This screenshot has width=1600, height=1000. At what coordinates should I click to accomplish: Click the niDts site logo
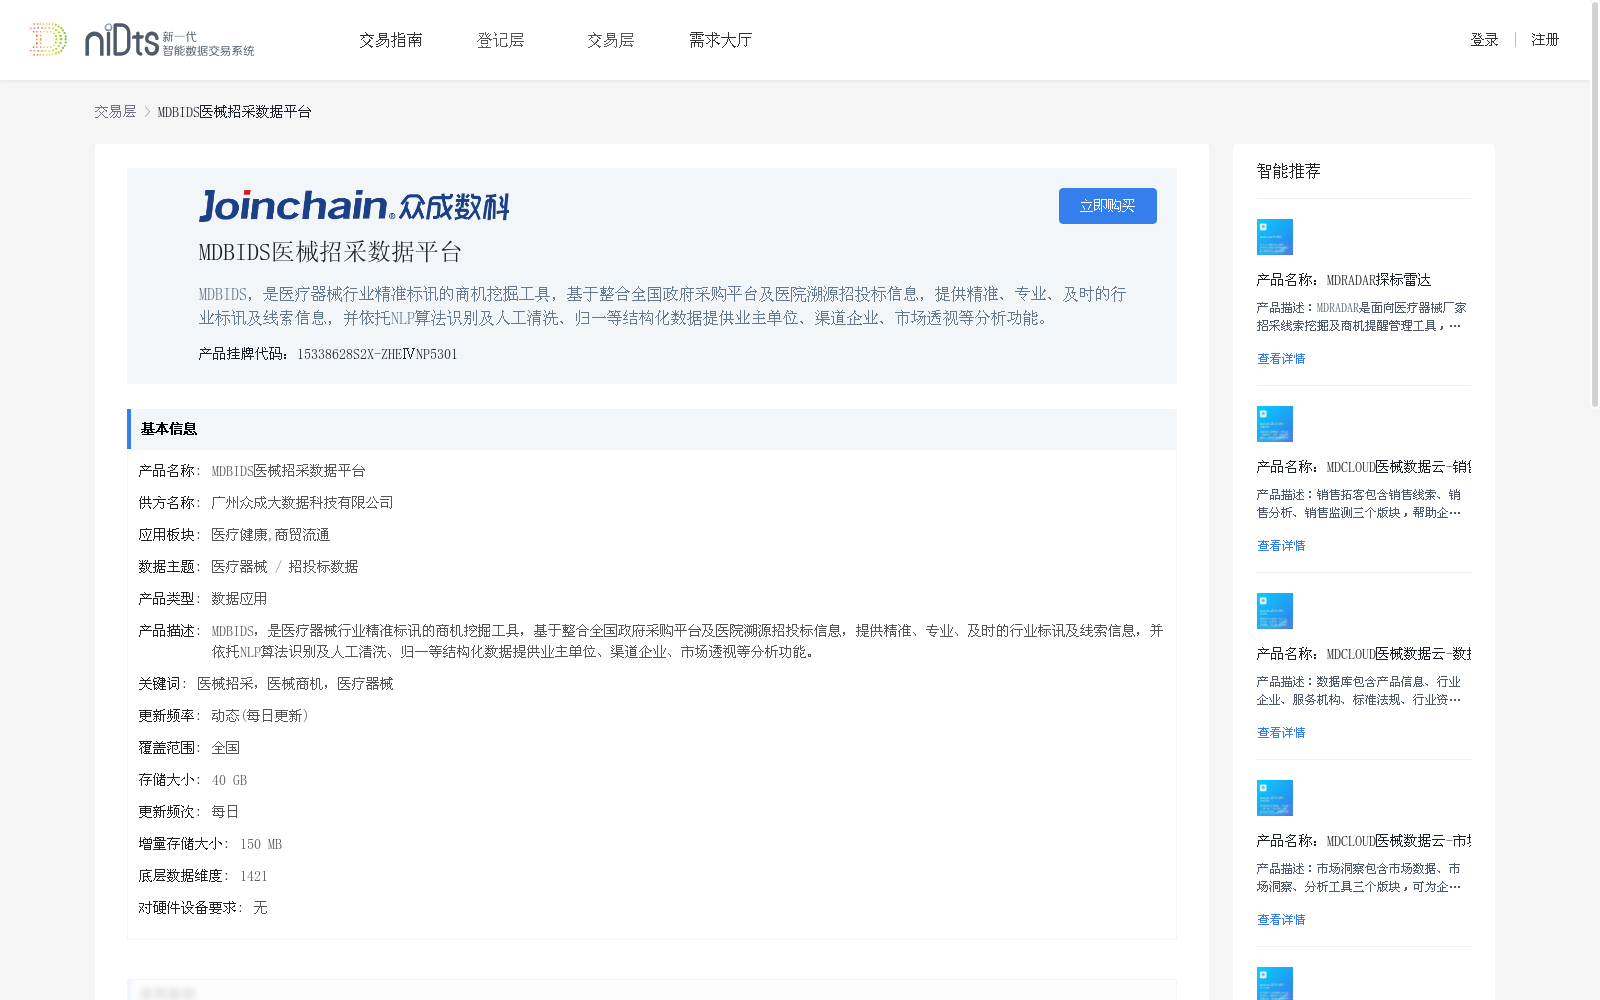(142, 40)
